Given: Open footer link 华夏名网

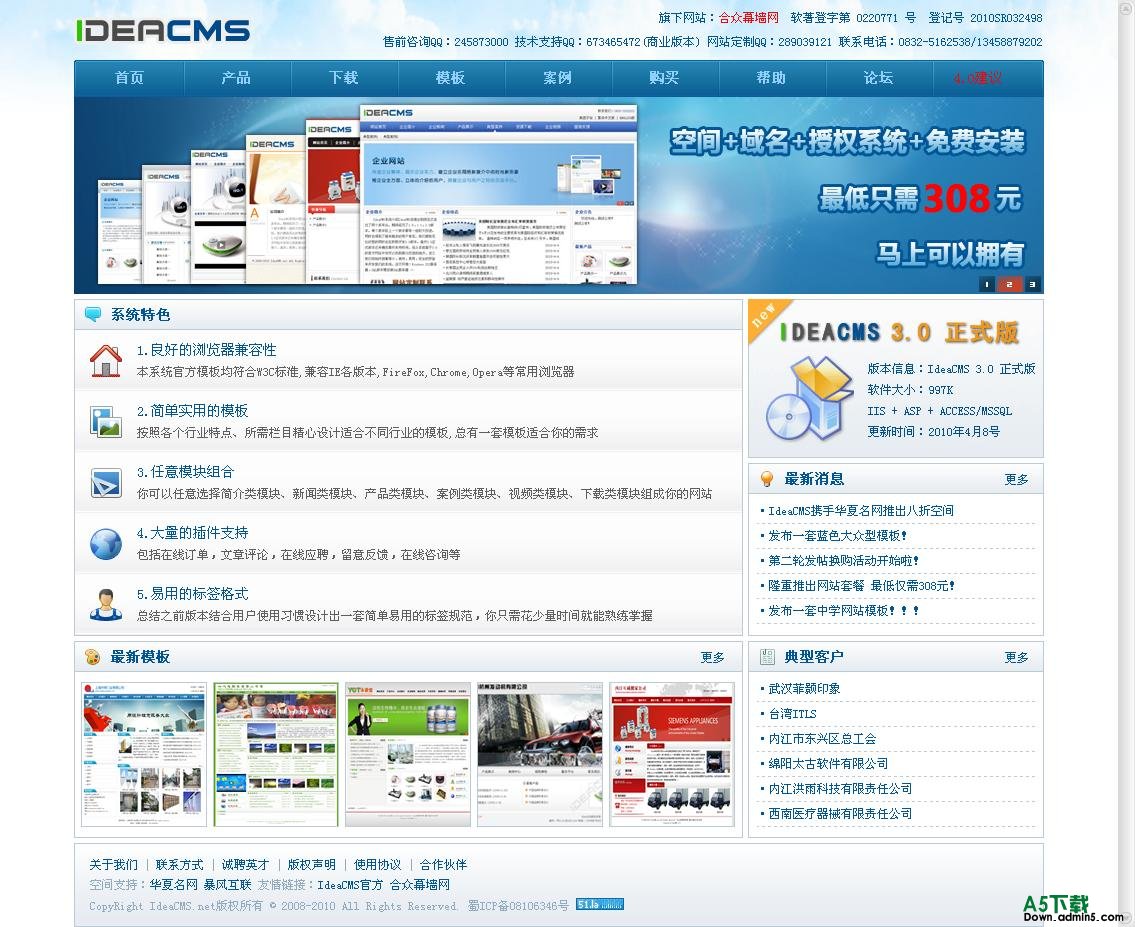Looking at the screenshot, I should [x=174, y=884].
